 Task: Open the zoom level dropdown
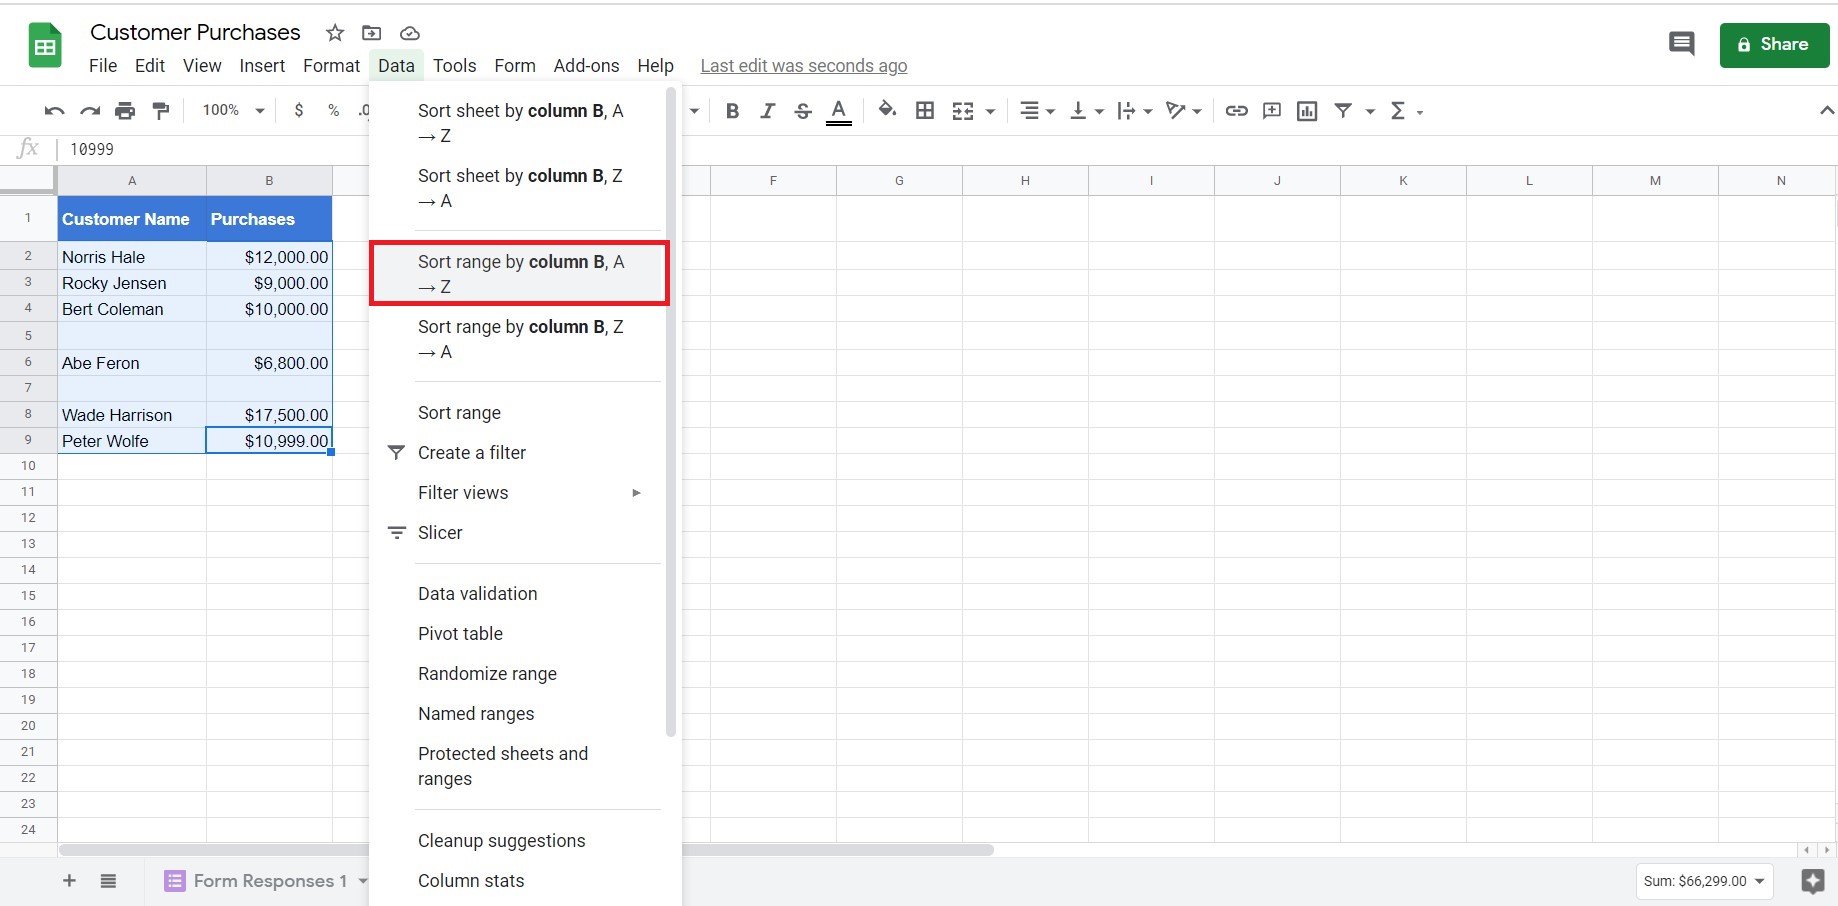[x=231, y=110]
